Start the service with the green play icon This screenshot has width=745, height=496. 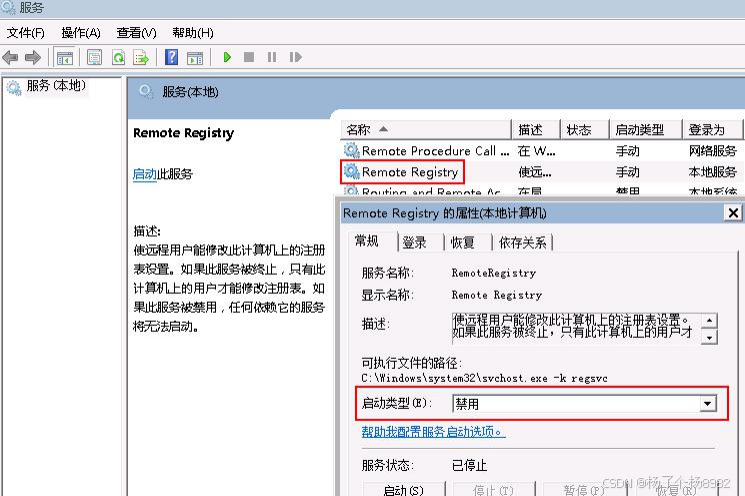[x=227, y=57]
